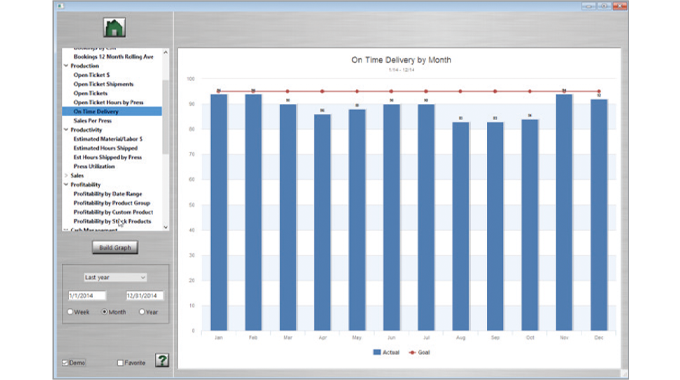
Task: Click the green Home icon
Action: point(114,27)
